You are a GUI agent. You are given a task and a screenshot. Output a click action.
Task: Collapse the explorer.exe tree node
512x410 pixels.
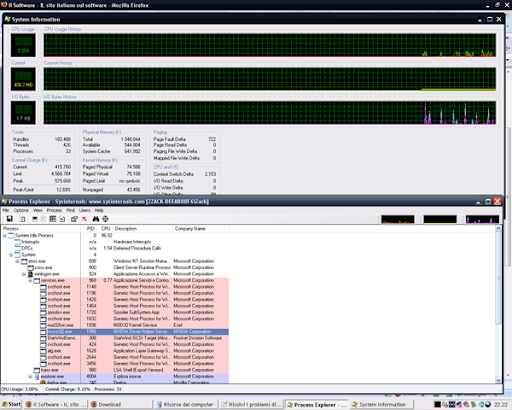[x=30, y=376]
